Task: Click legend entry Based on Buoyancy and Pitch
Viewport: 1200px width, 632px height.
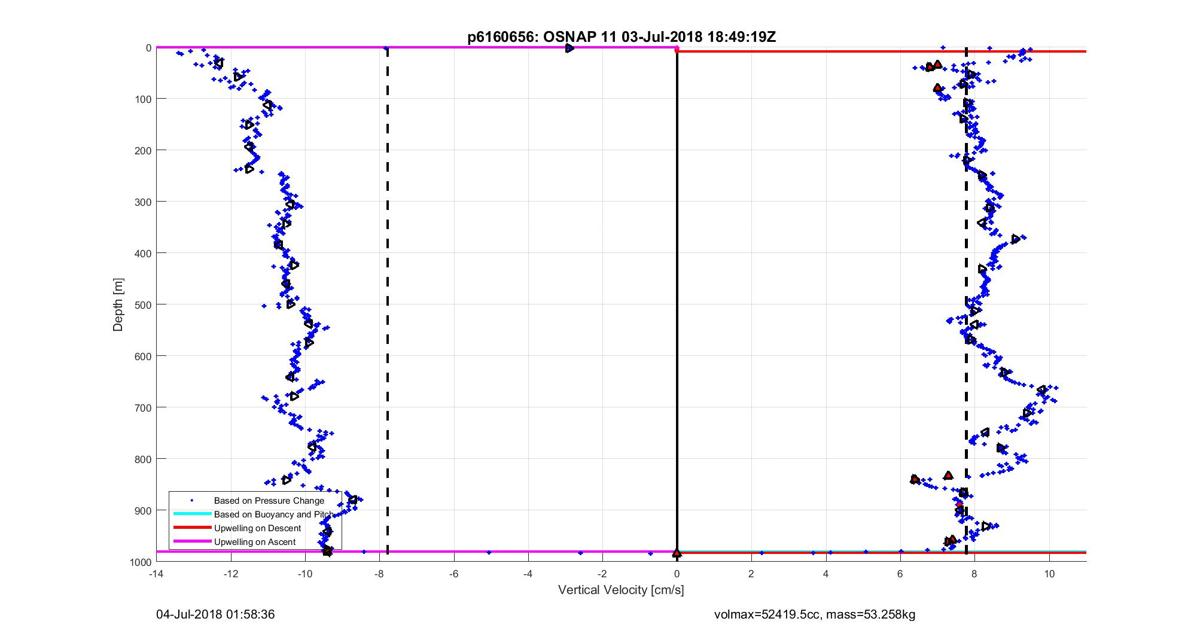Action: pos(273,514)
